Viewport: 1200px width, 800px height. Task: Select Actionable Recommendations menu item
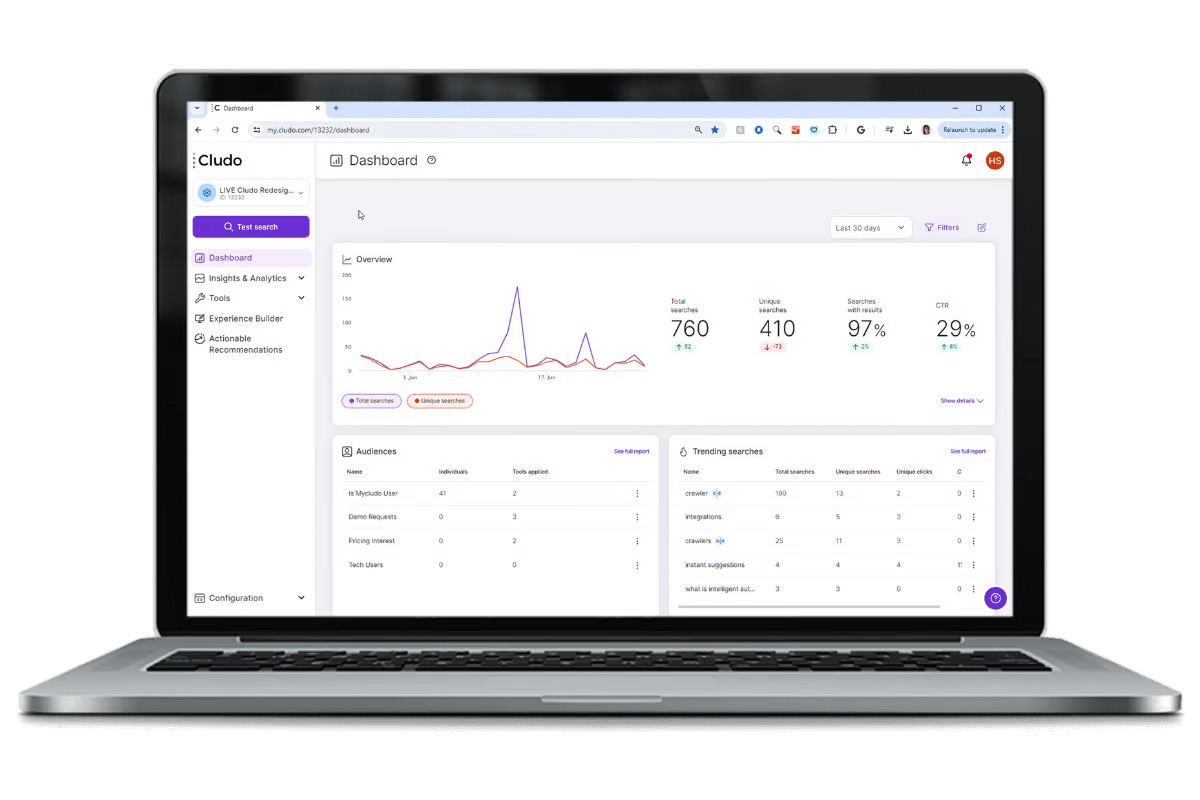pos(245,344)
